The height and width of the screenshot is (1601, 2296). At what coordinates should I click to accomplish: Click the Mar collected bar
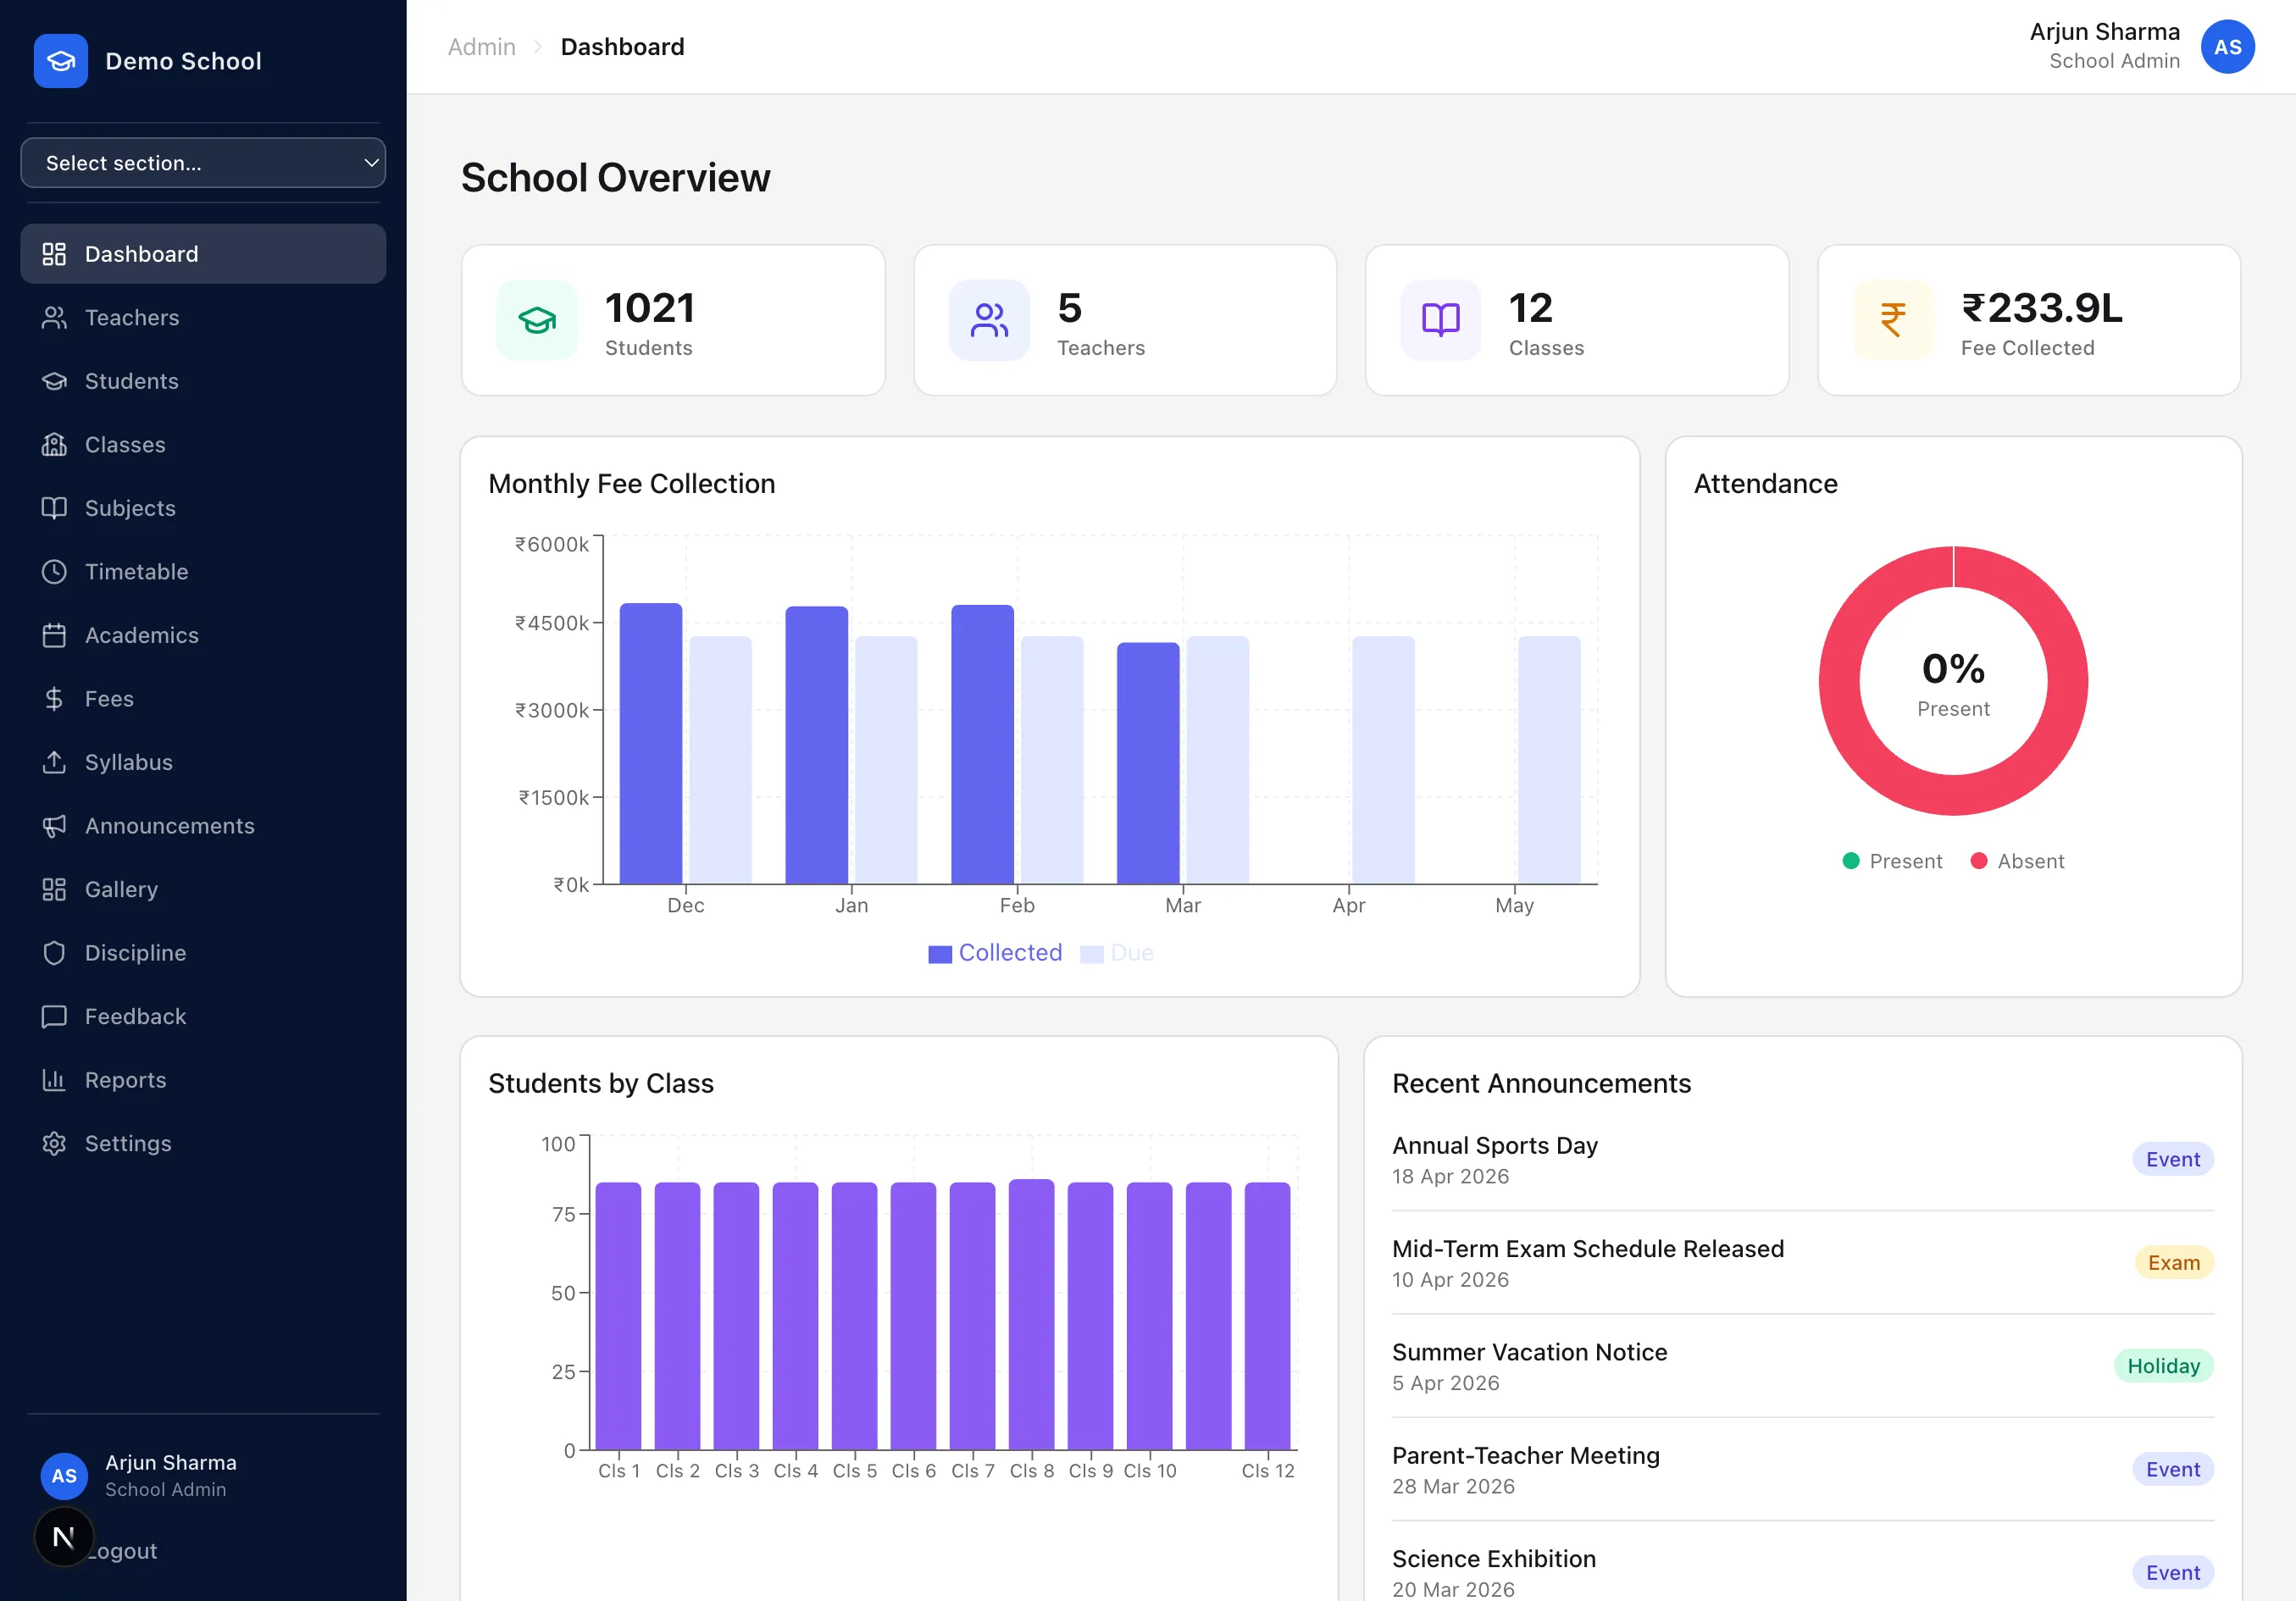pyautogui.click(x=1148, y=763)
